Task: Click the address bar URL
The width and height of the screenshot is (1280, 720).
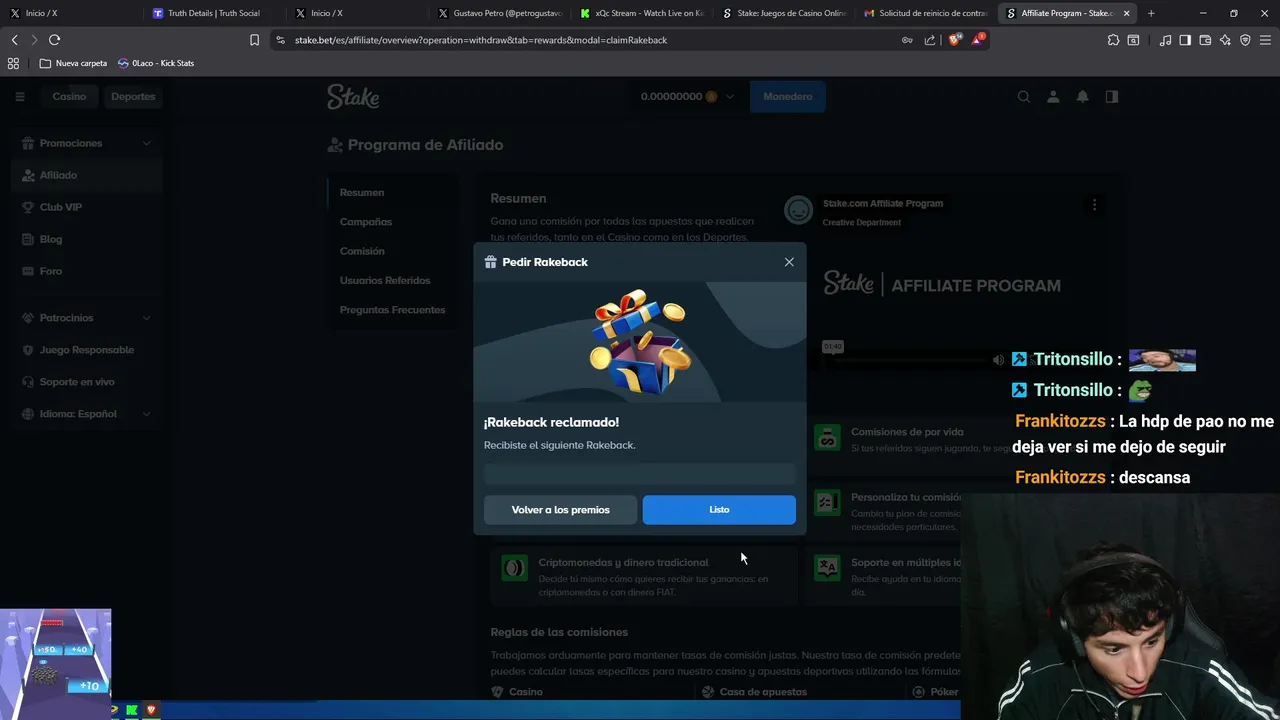Action: 481,40
